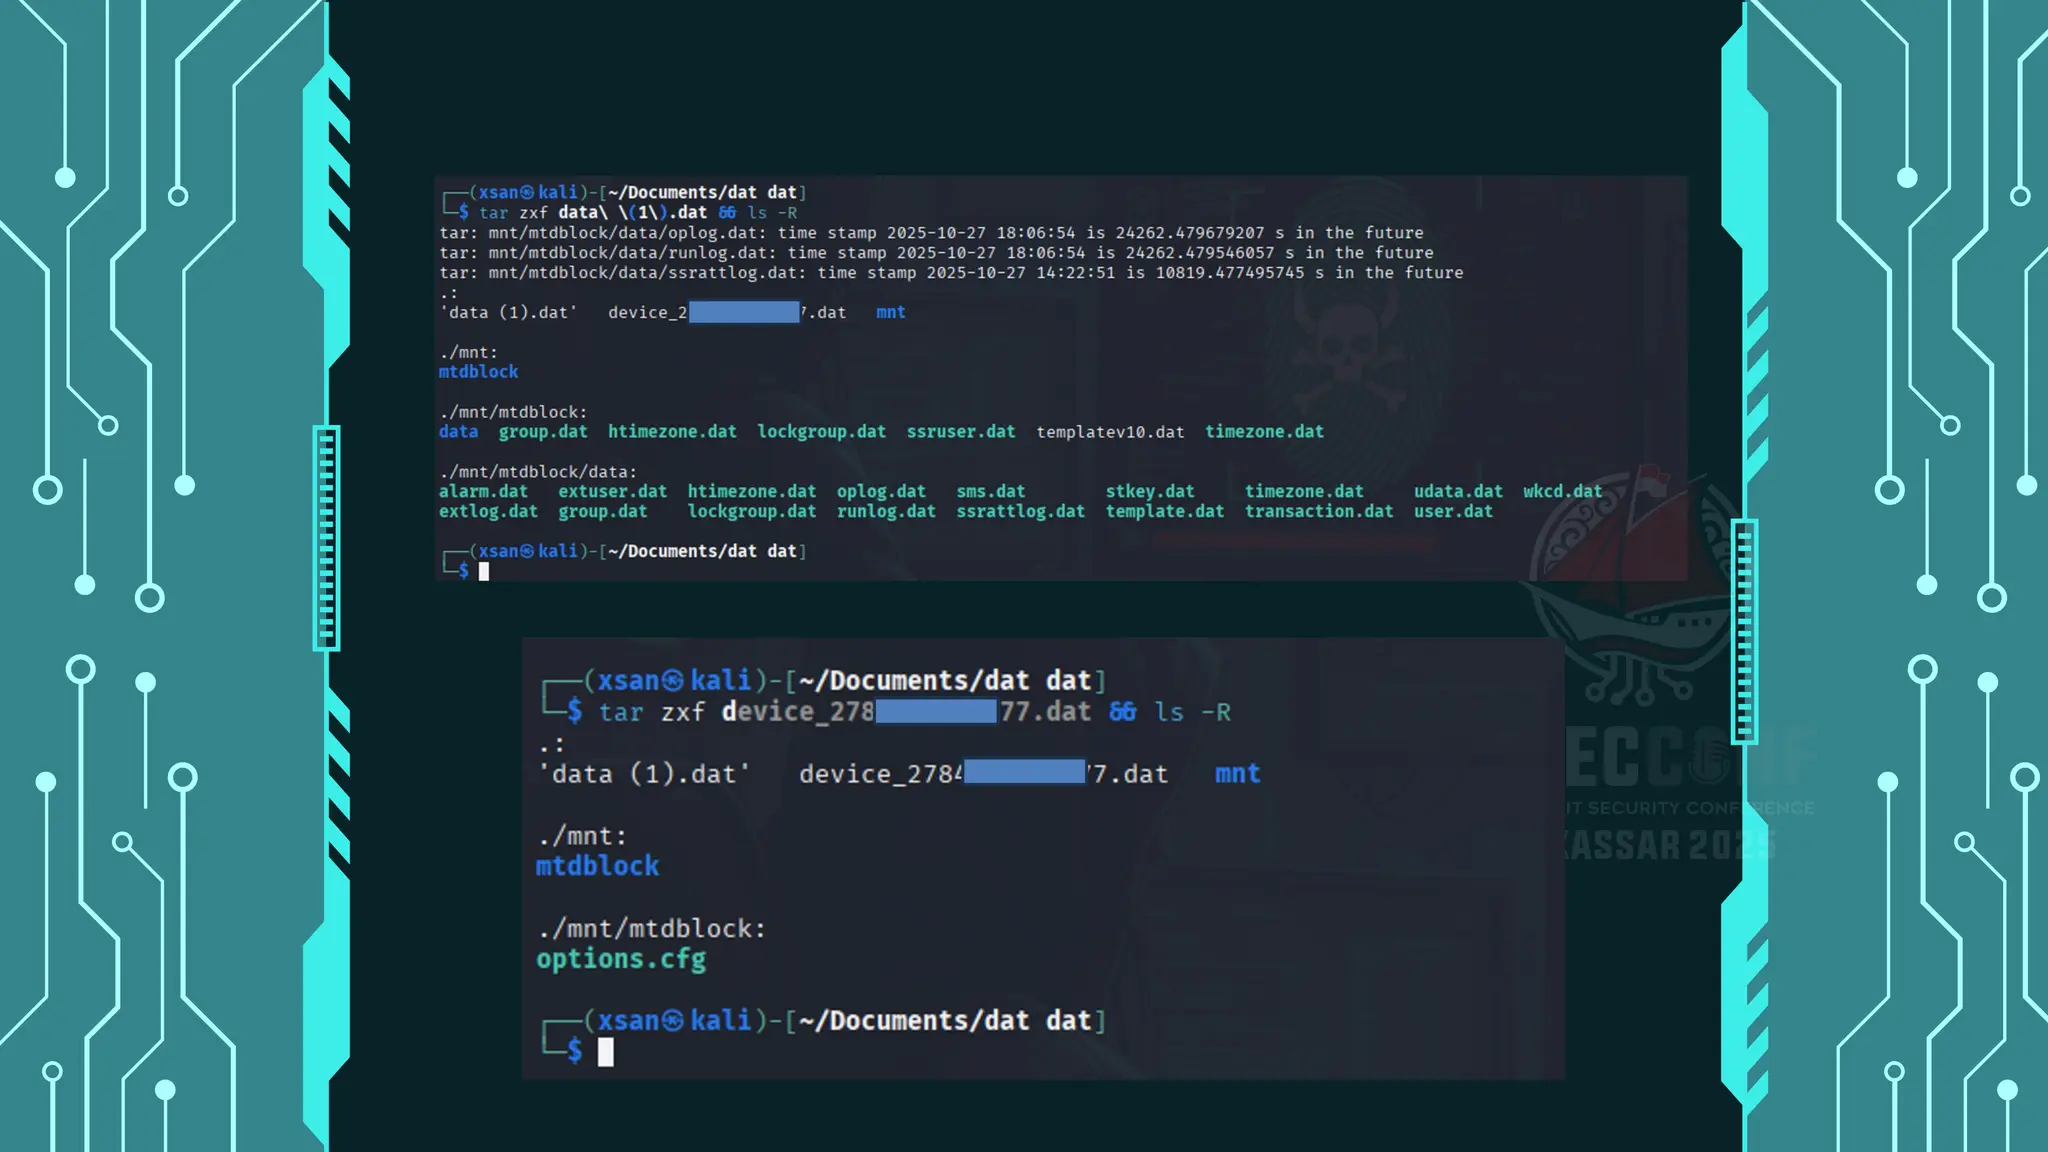This screenshot has width=2048, height=1152.
Task: Click the sms.dat file entry
Action: coord(990,492)
